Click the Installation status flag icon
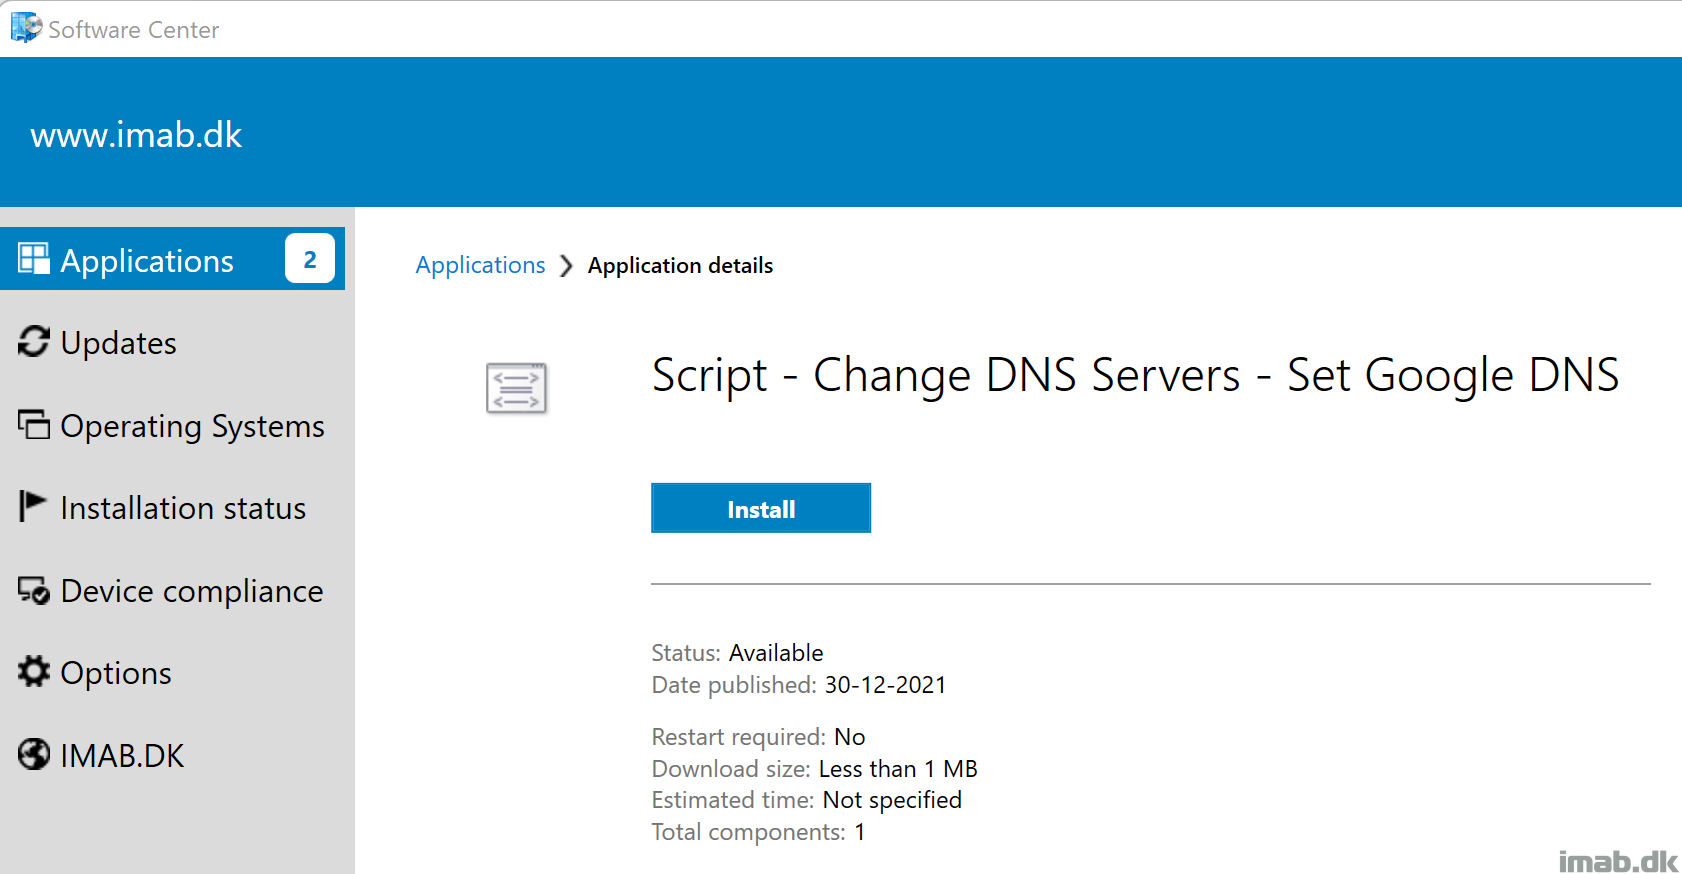 32,506
